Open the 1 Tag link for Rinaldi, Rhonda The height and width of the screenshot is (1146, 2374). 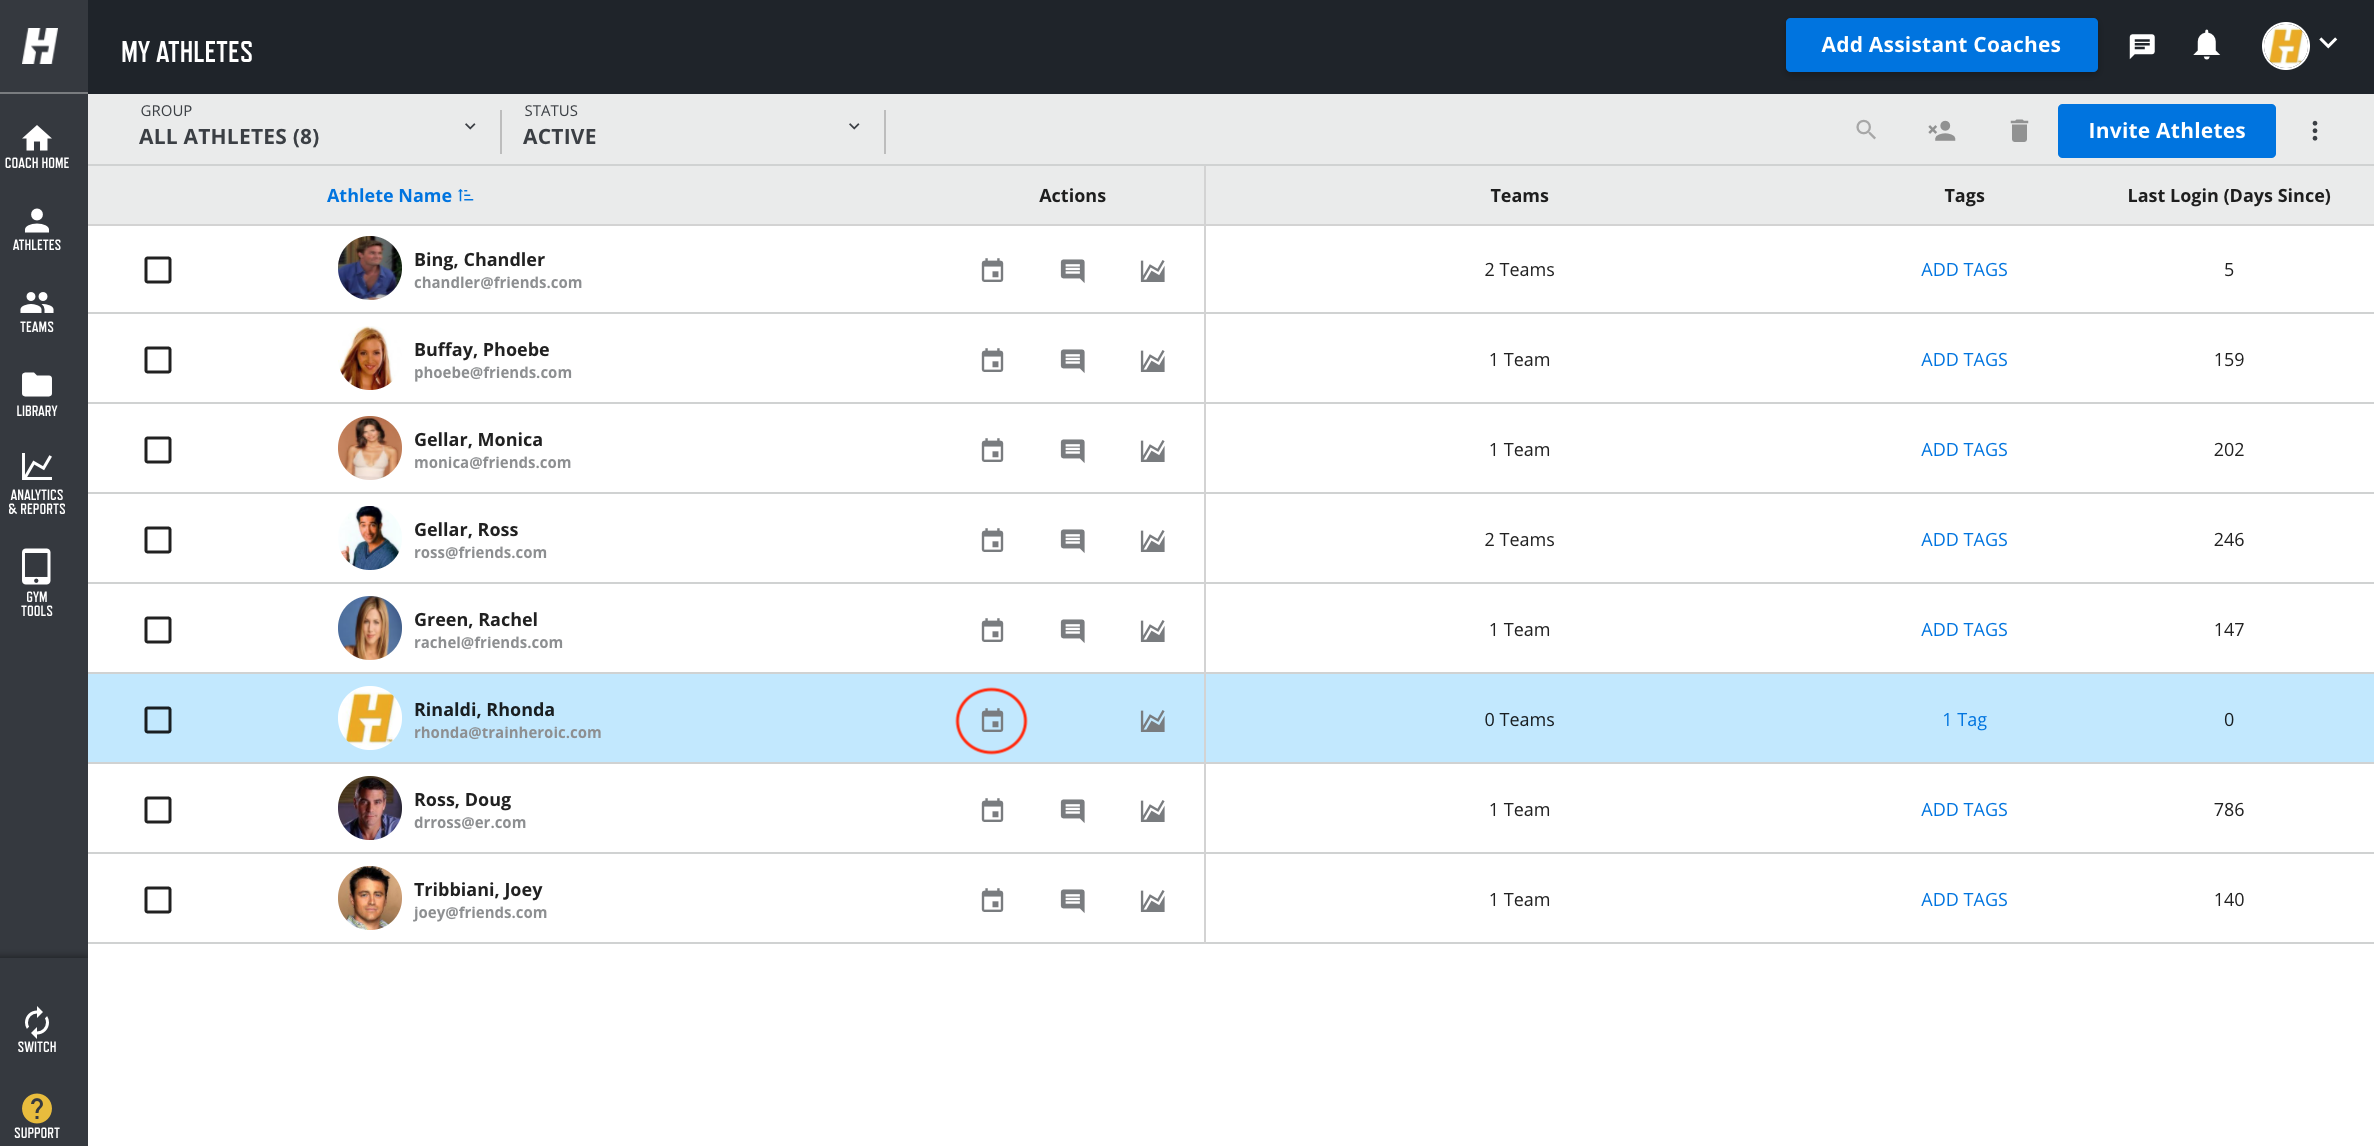click(x=1963, y=720)
